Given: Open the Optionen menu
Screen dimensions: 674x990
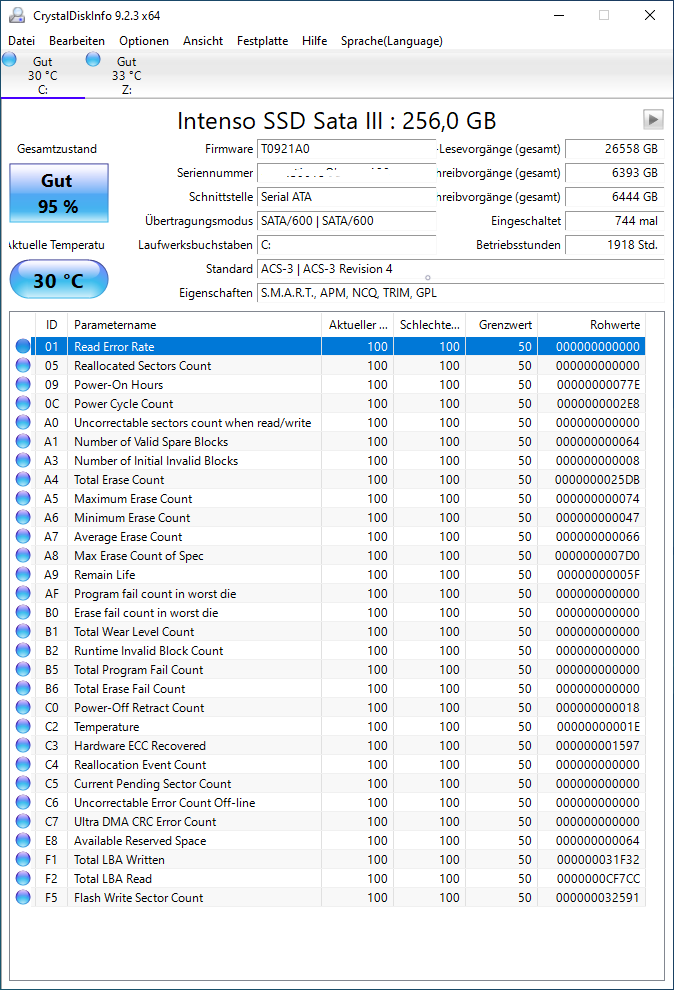Looking at the screenshot, I should click(x=144, y=41).
